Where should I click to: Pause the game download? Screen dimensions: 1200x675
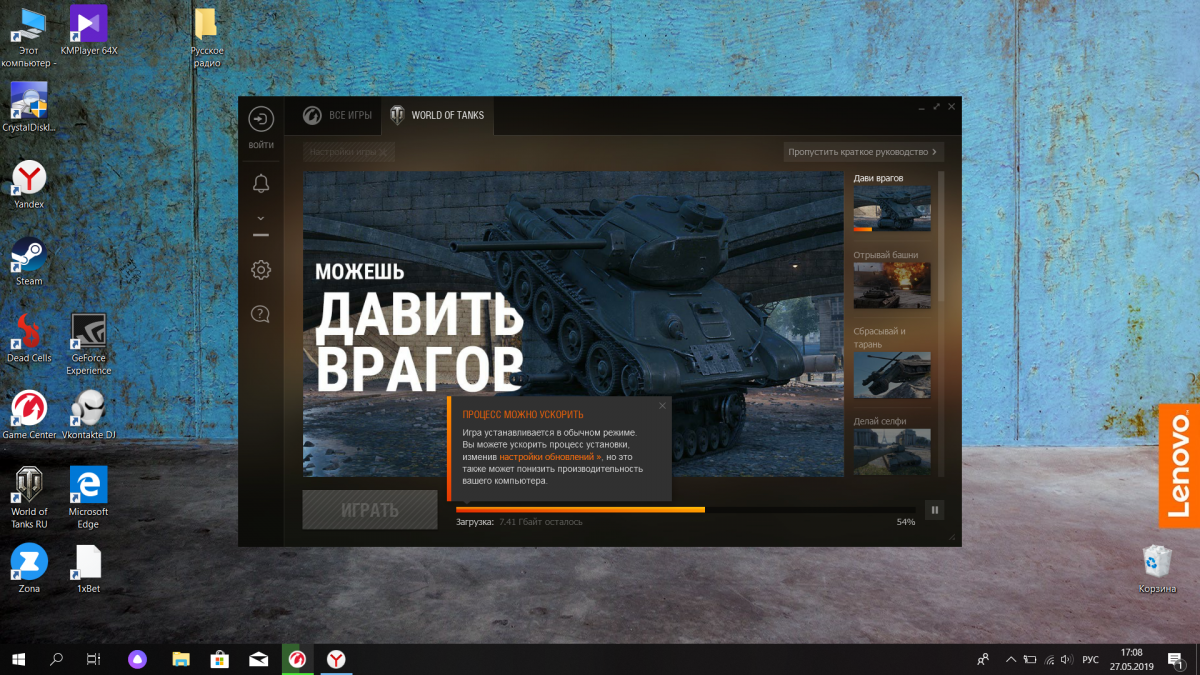click(934, 510)
